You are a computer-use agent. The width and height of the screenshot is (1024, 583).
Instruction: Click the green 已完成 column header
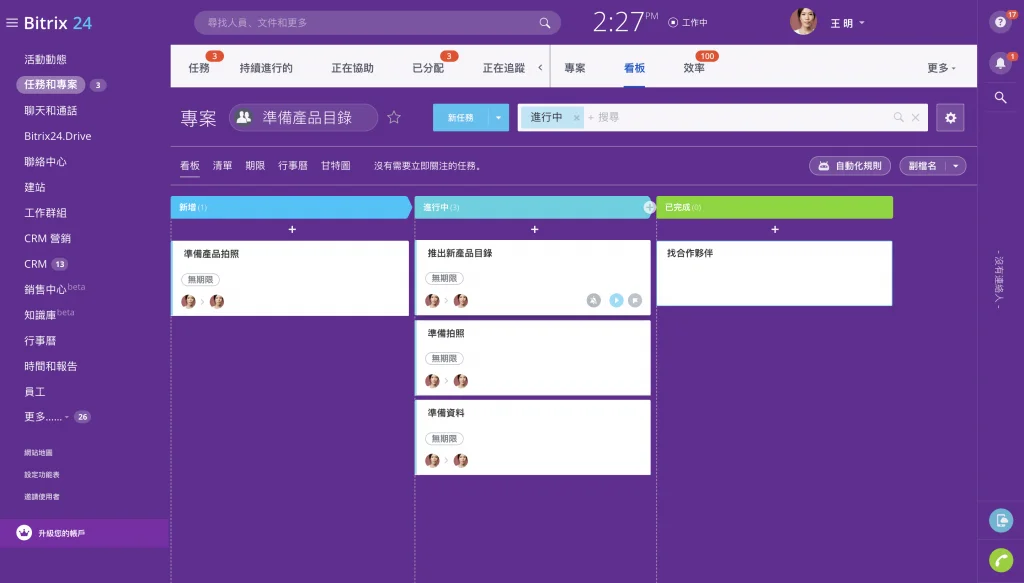click(774, 207)
